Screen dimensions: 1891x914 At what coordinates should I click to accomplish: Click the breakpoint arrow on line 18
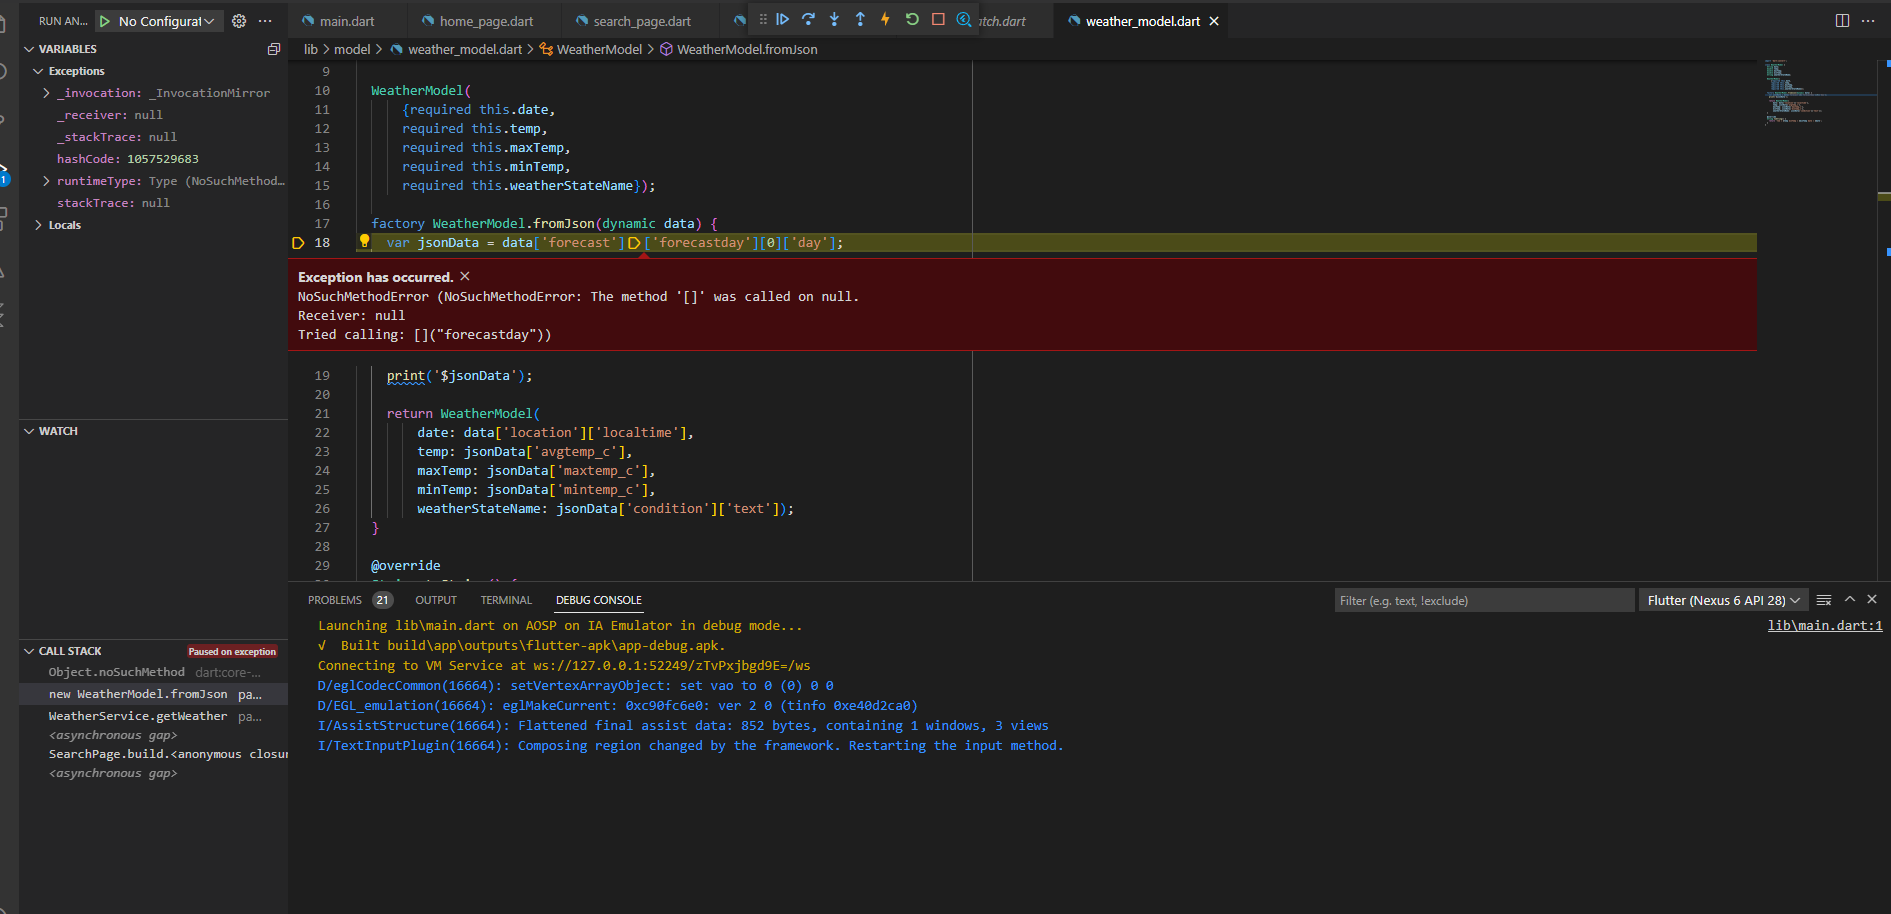point(298,243)
